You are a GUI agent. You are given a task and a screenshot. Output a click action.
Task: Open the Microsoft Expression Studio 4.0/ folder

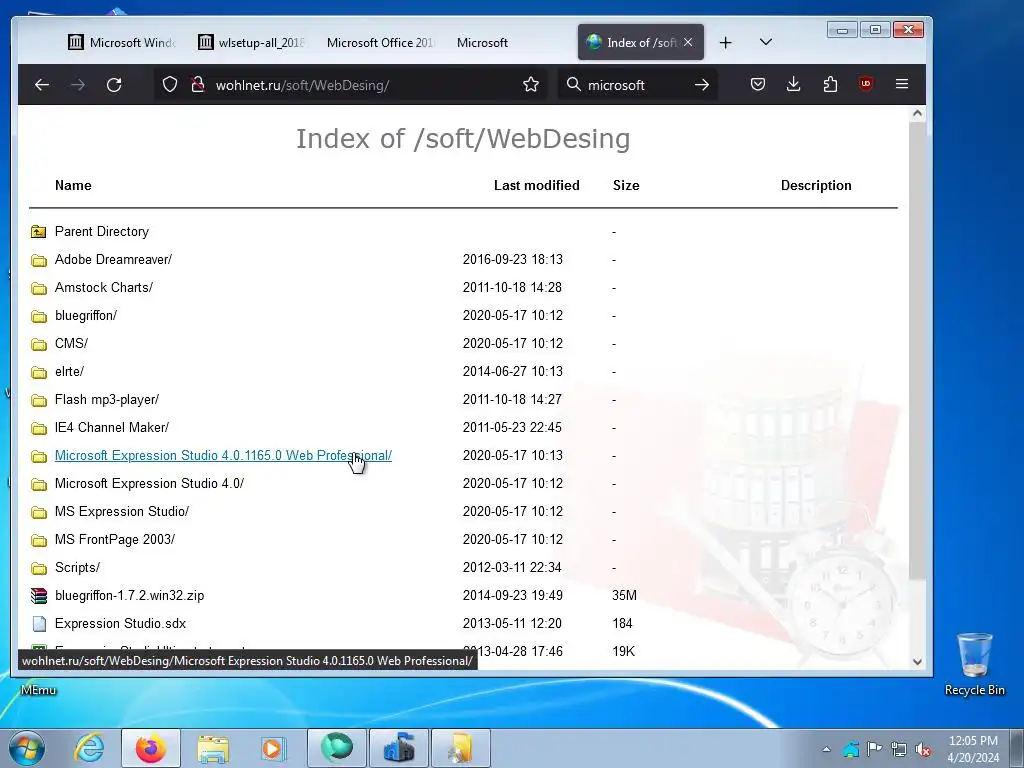(x=150, y=483)
